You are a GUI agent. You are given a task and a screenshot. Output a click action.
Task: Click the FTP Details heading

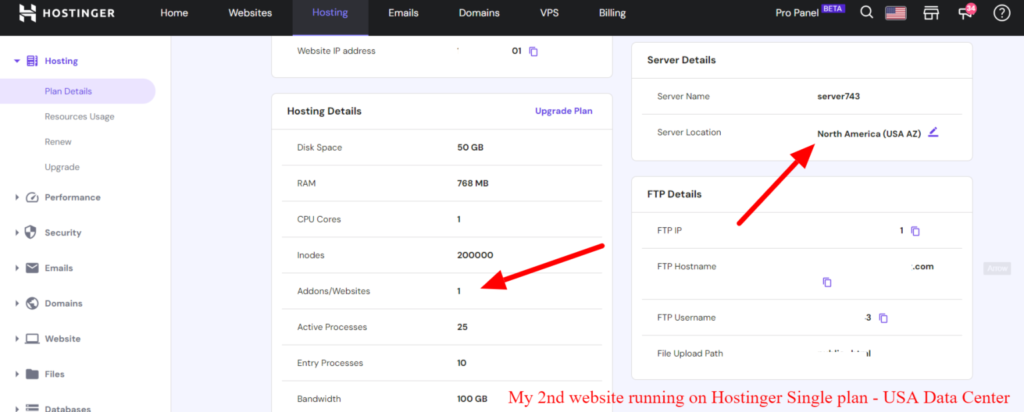click(674, 195)
